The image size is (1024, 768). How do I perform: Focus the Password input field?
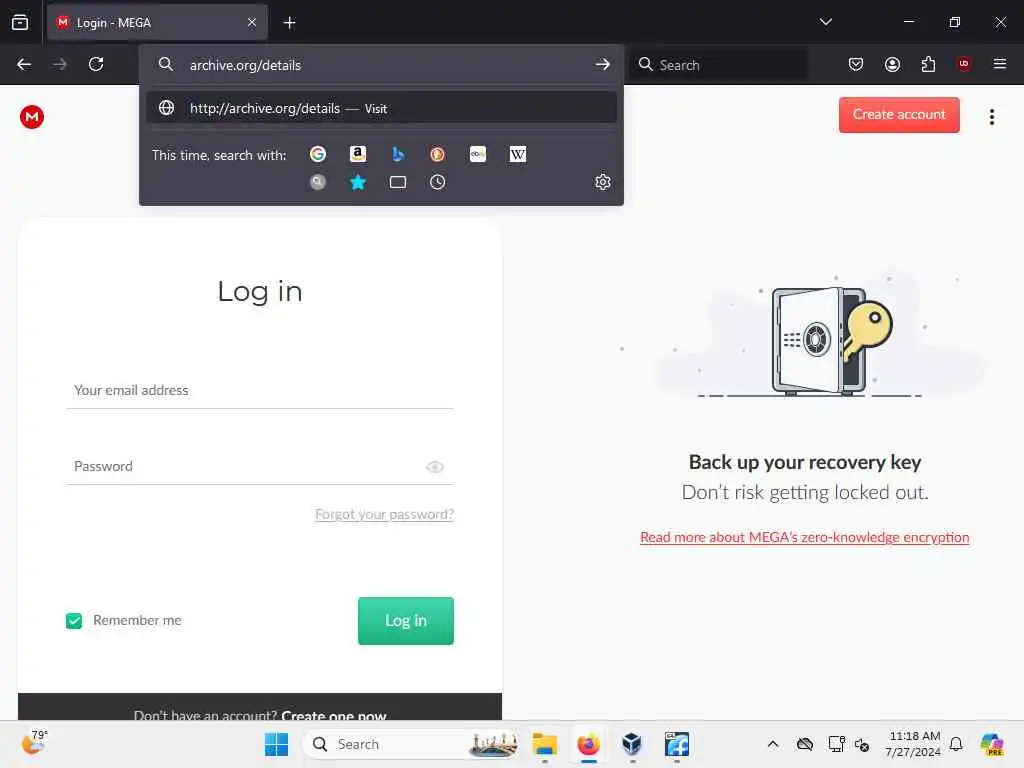[x=260, y=466]
